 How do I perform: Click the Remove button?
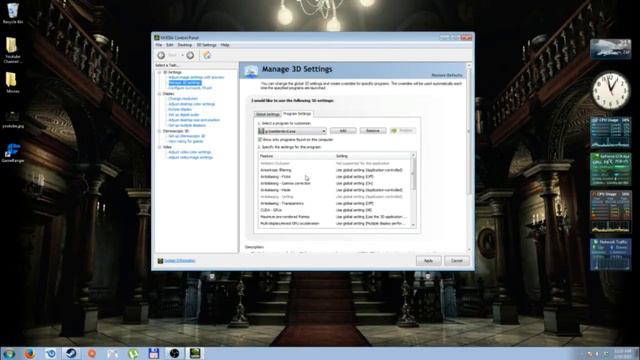click(x=373, y=131)
